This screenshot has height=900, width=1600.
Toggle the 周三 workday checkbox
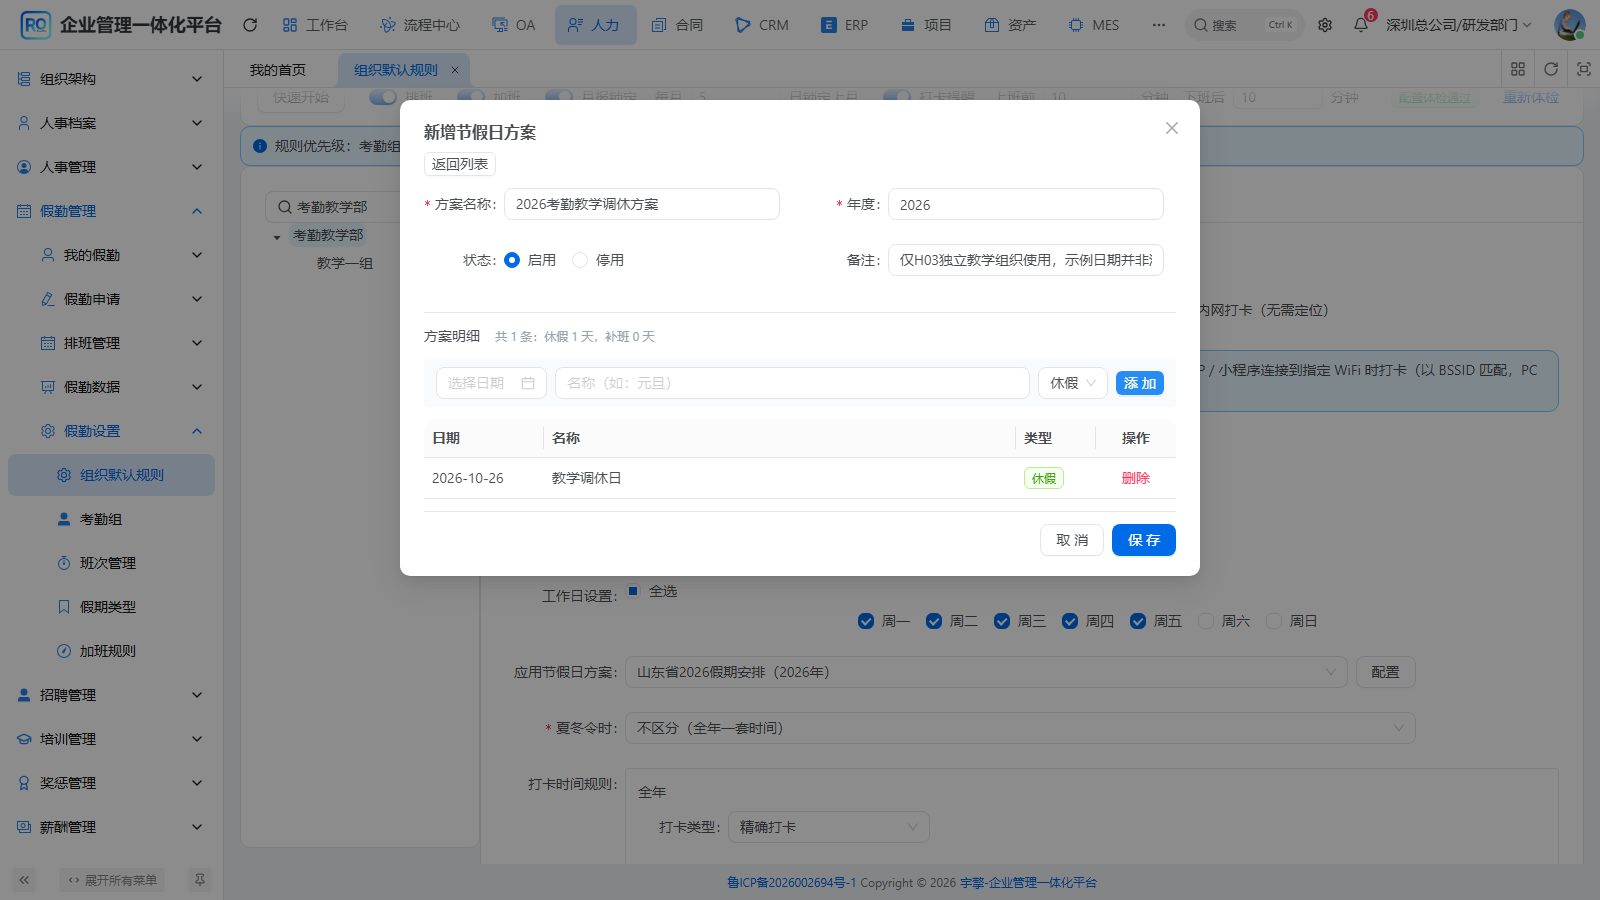(1002, 621)
